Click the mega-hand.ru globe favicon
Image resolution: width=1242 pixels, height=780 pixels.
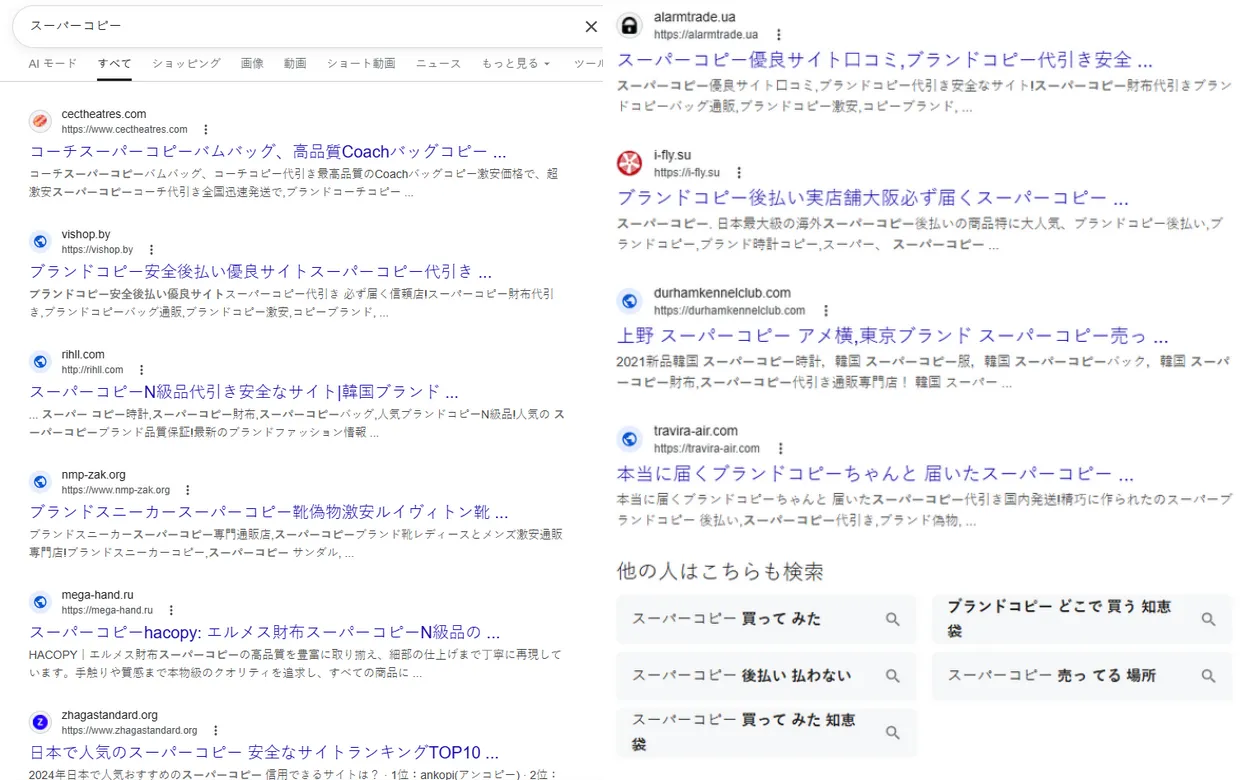(x=40, y=602)
